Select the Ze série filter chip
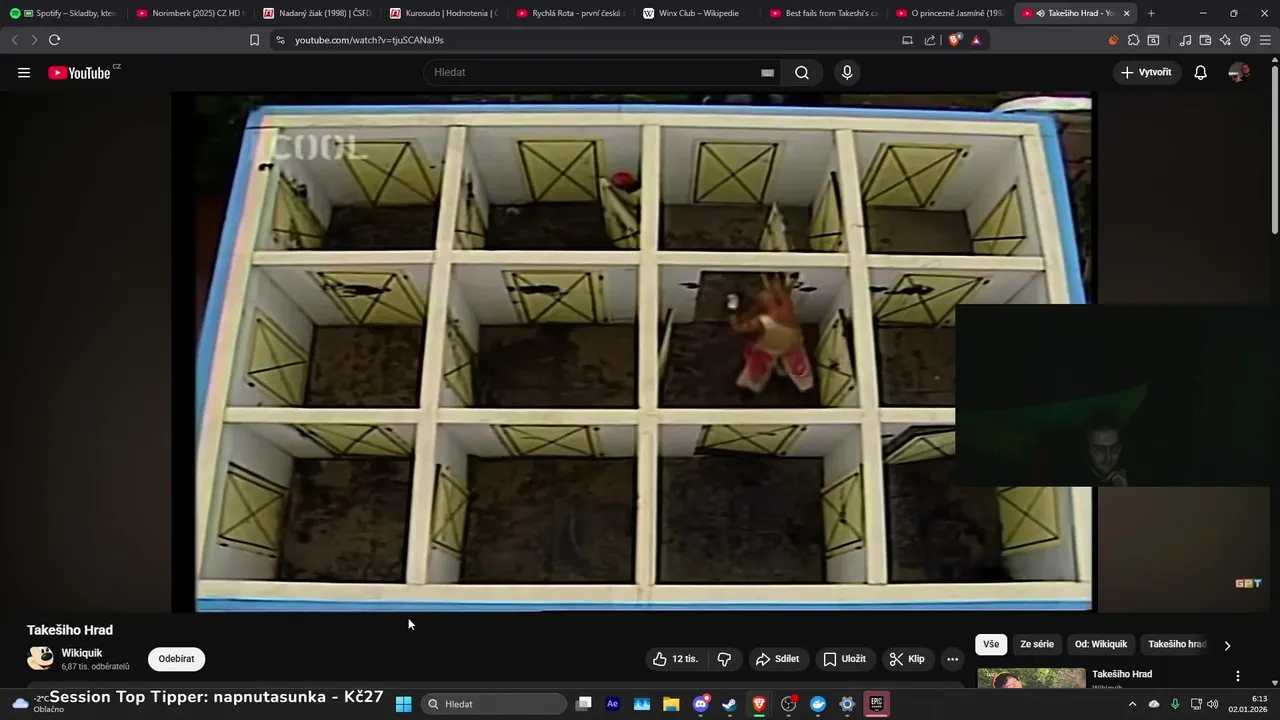This screenshot has width=1280, height=720. point(1037,644)
